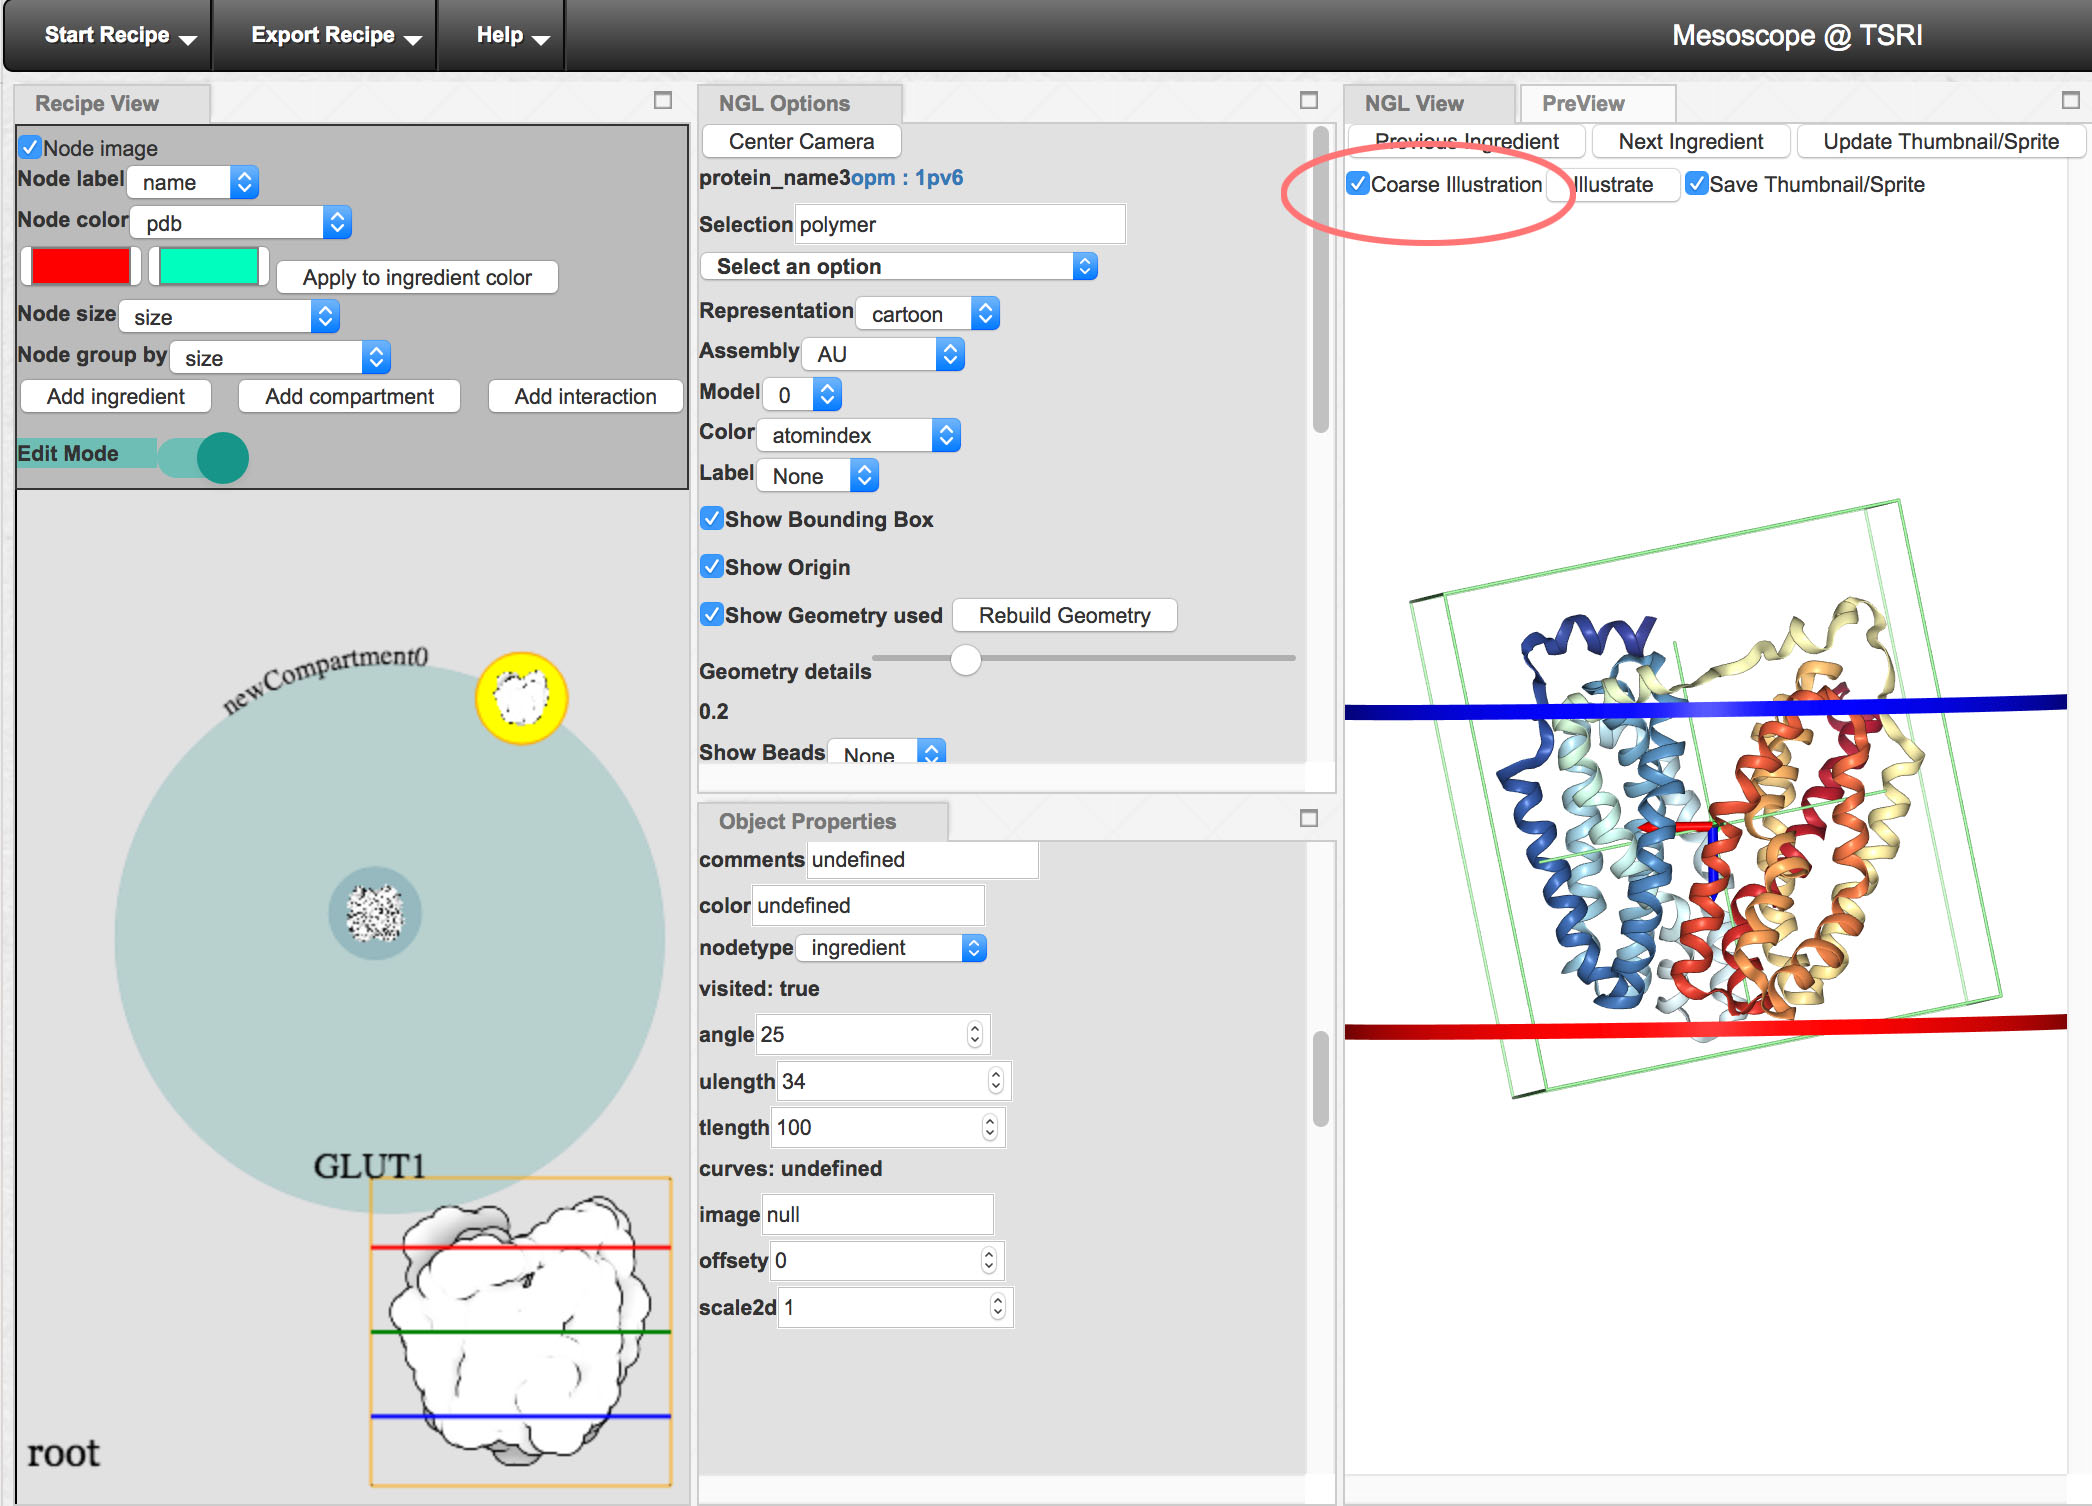Maximize the Object Properties panel
This screenshot has width=2092, height=1506.
click(x=1308, y=818)
